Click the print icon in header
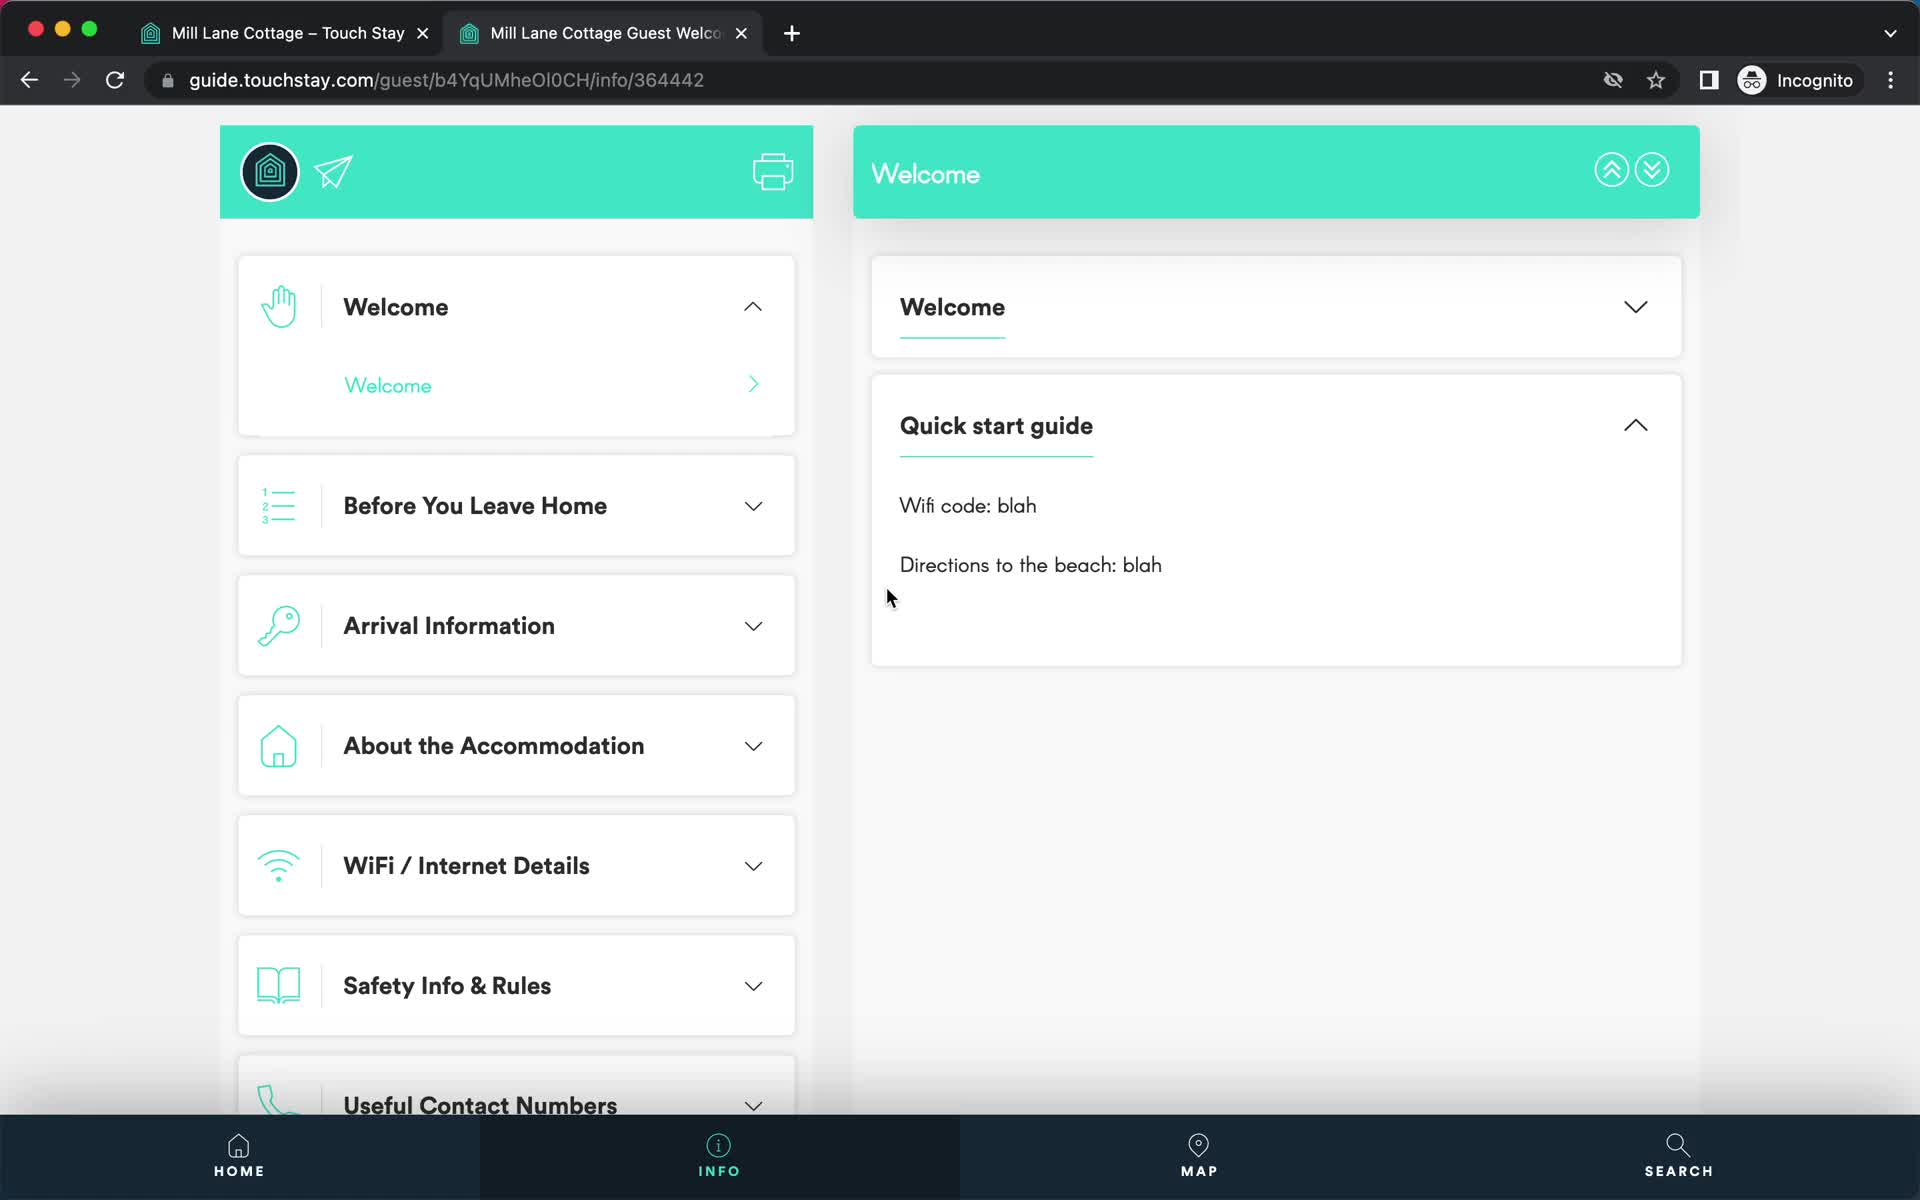The height and width of the screenshot is (1200, 1920). pos(771,171)
